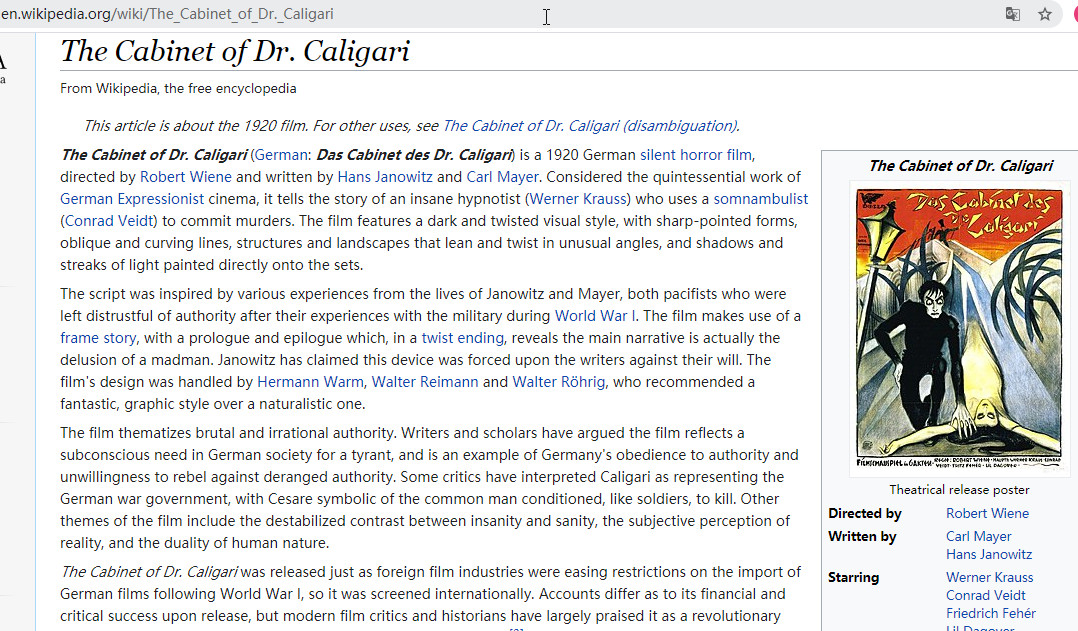Enlarge the theatrical release poster image
This screenshot has height=631, width=1078.
(959, 329)
